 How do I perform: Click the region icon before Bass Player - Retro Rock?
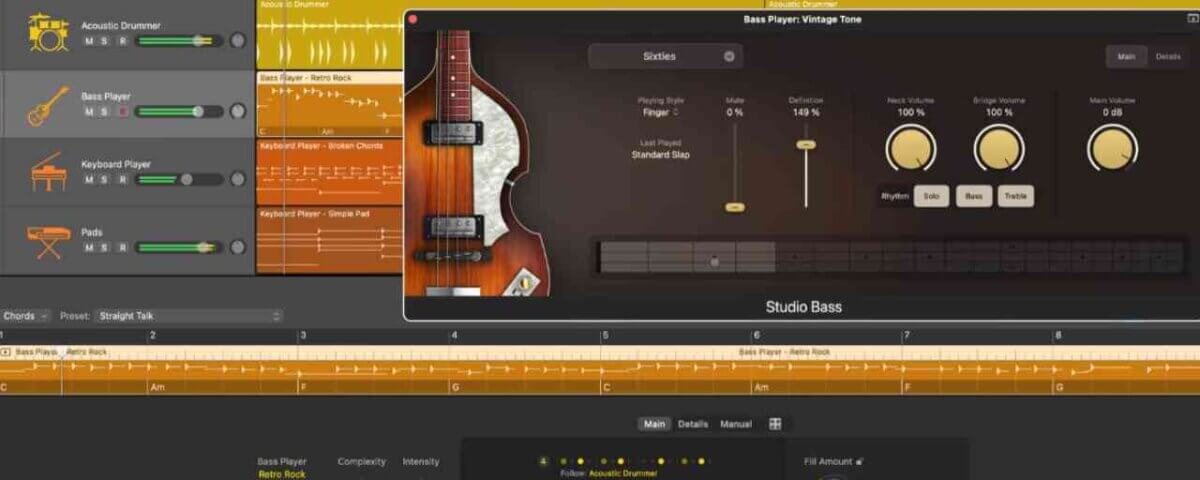pyautogui.click(x=6, y=352)
